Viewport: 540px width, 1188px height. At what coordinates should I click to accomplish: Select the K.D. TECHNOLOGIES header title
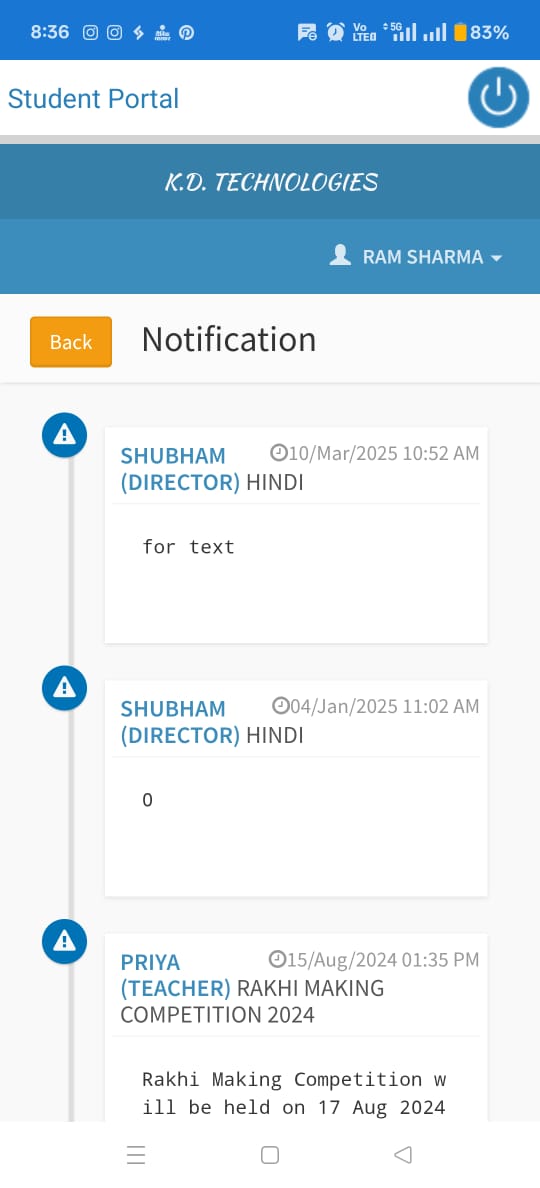coord(271,182)
